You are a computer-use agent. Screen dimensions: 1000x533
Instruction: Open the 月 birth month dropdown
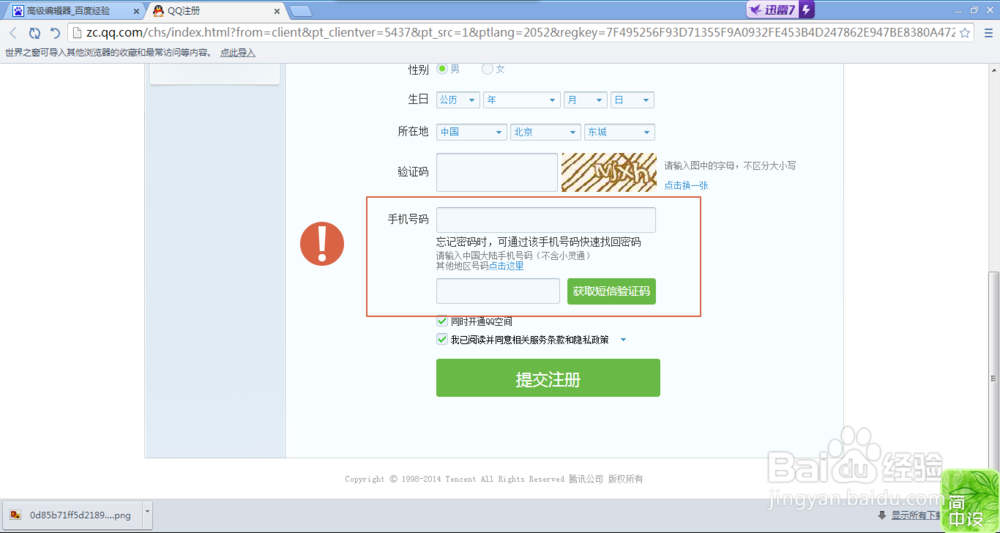[x=585, y=100]
